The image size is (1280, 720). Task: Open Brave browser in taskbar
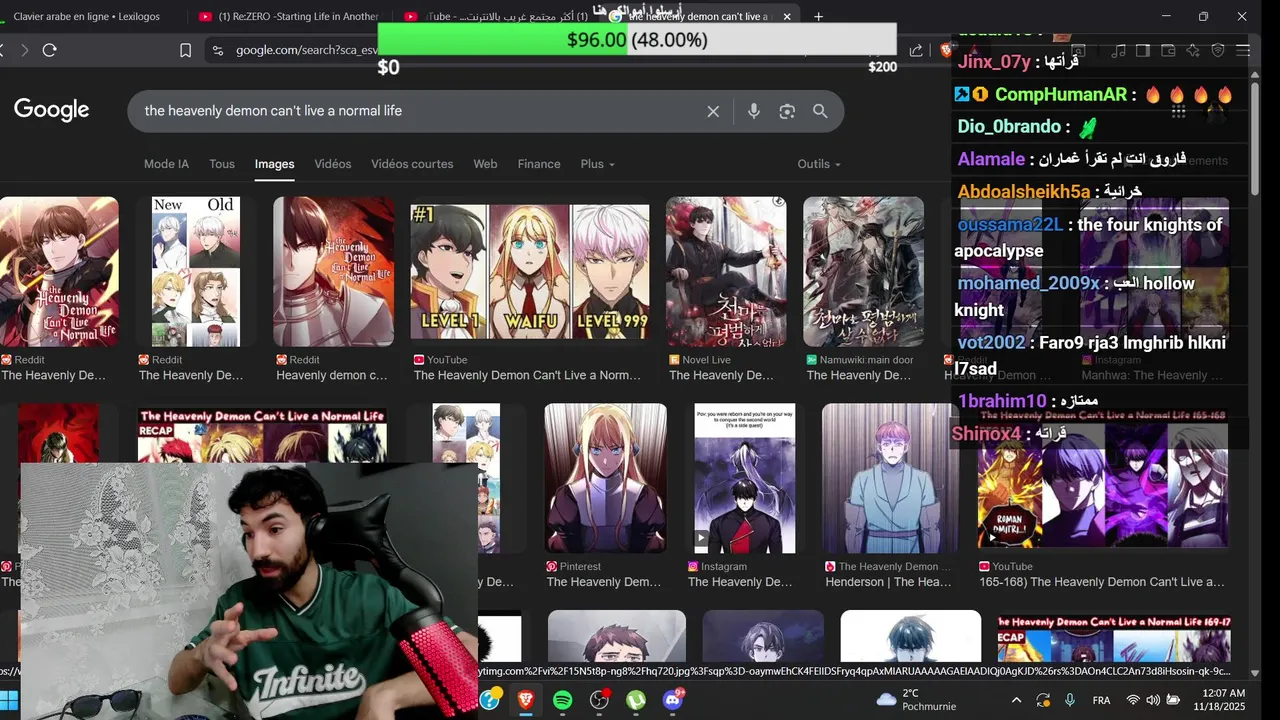pos(525,700)
